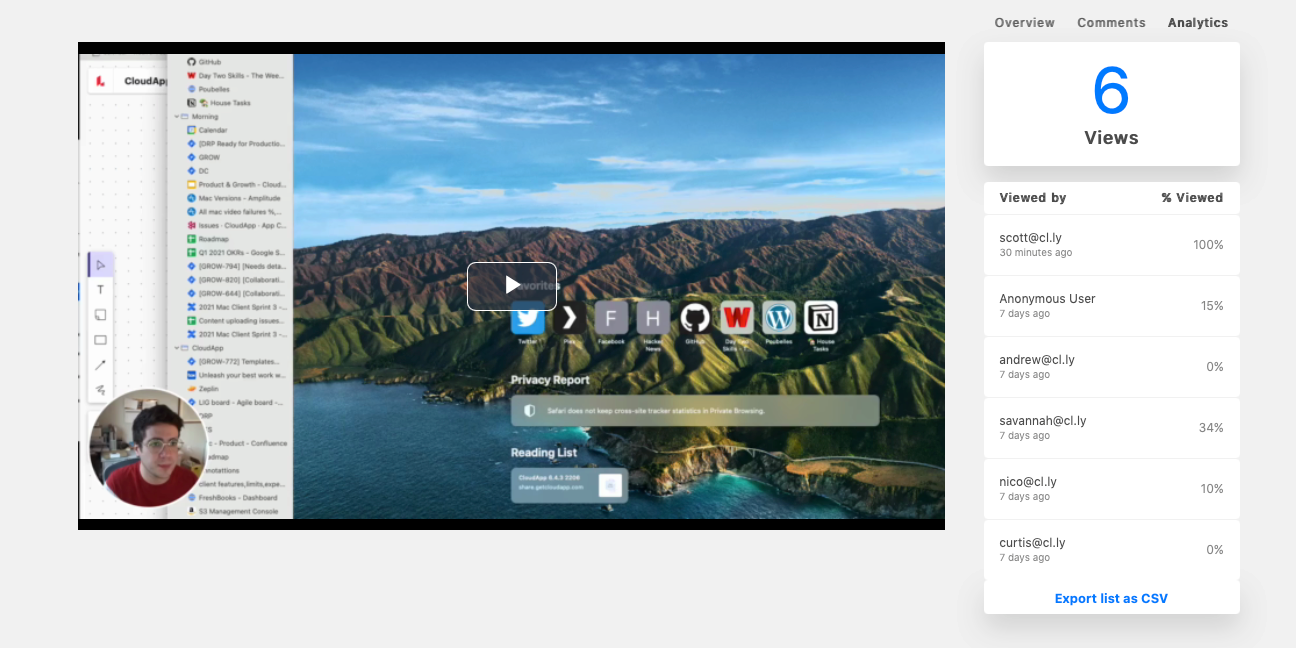Select the andrew@cl.ly viewer row
The height and width of the screenshot is (648, 1296).
(x=1111, y=366)
